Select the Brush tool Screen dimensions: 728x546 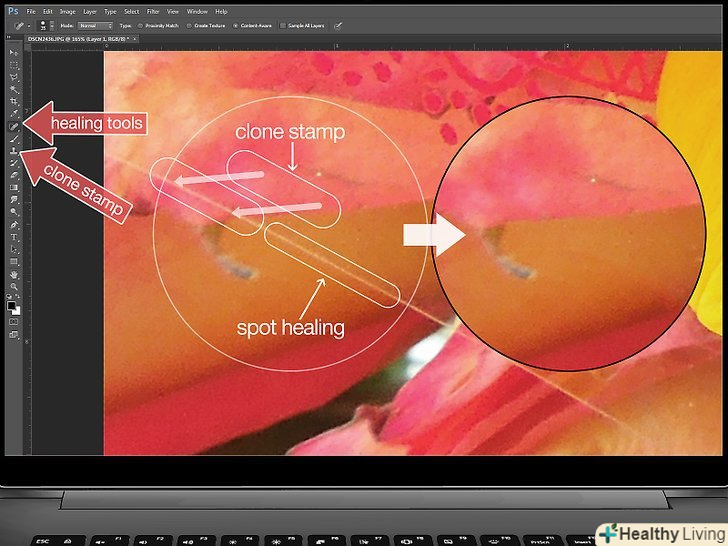[x=13, y=138]
